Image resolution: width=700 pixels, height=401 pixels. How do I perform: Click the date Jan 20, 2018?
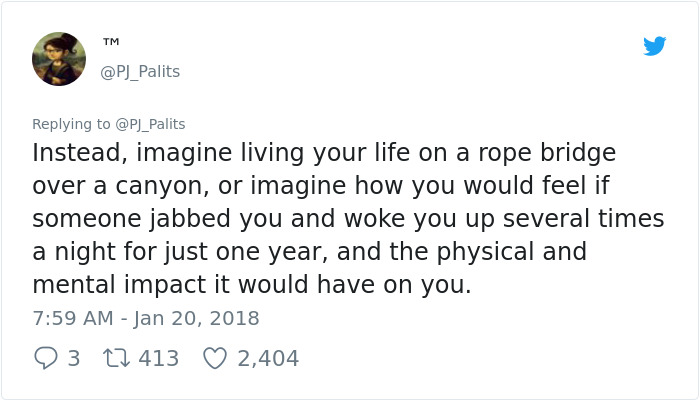pos(195,318)
